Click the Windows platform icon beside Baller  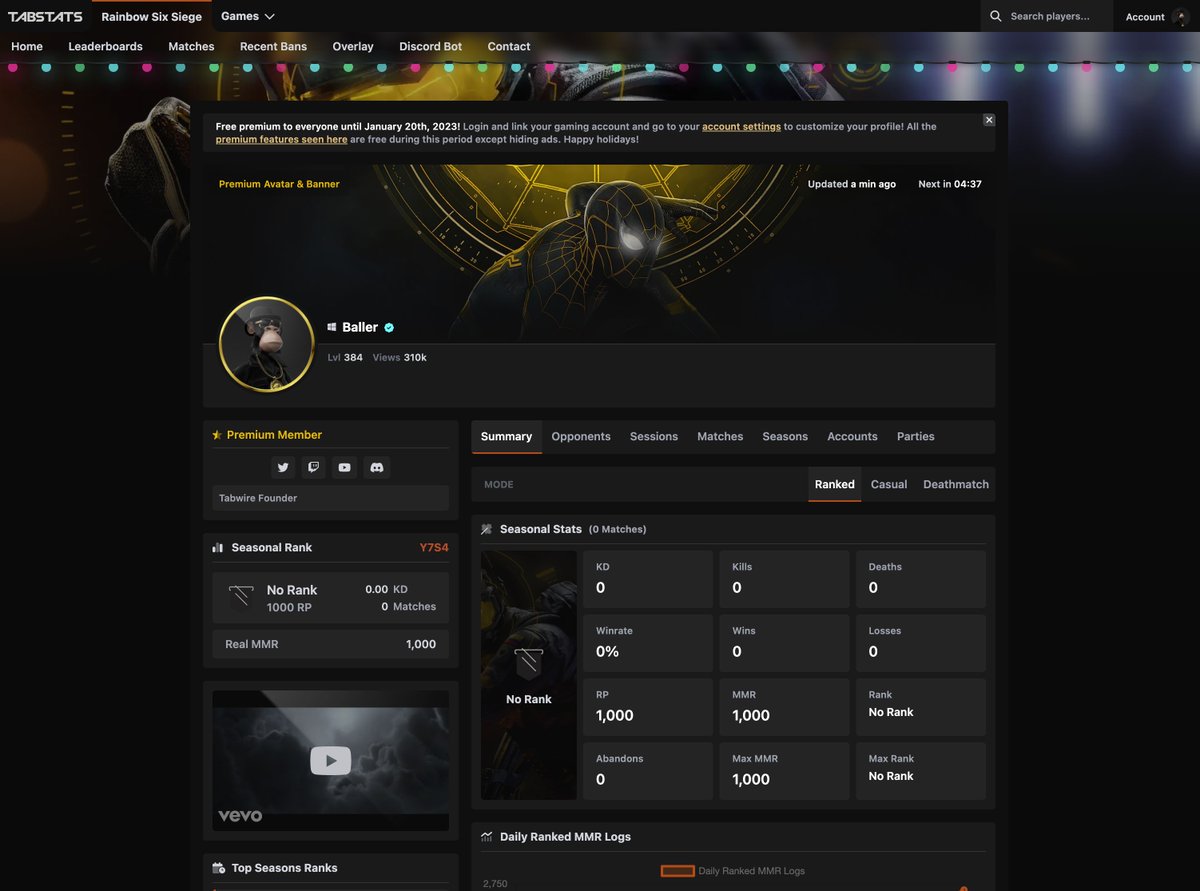(332, 327)
